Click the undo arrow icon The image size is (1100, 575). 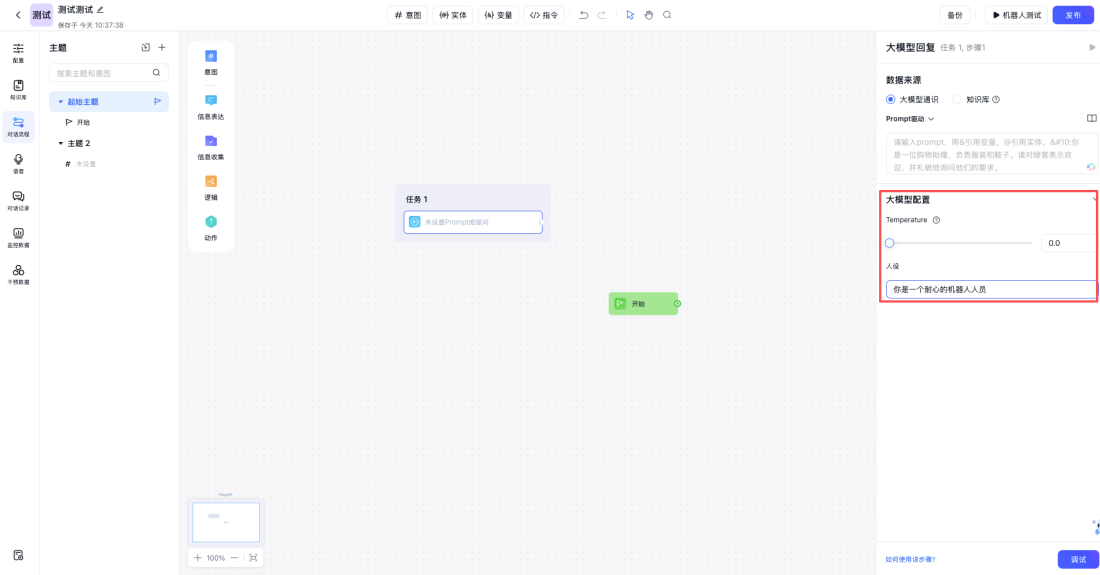tap(584, 15)
